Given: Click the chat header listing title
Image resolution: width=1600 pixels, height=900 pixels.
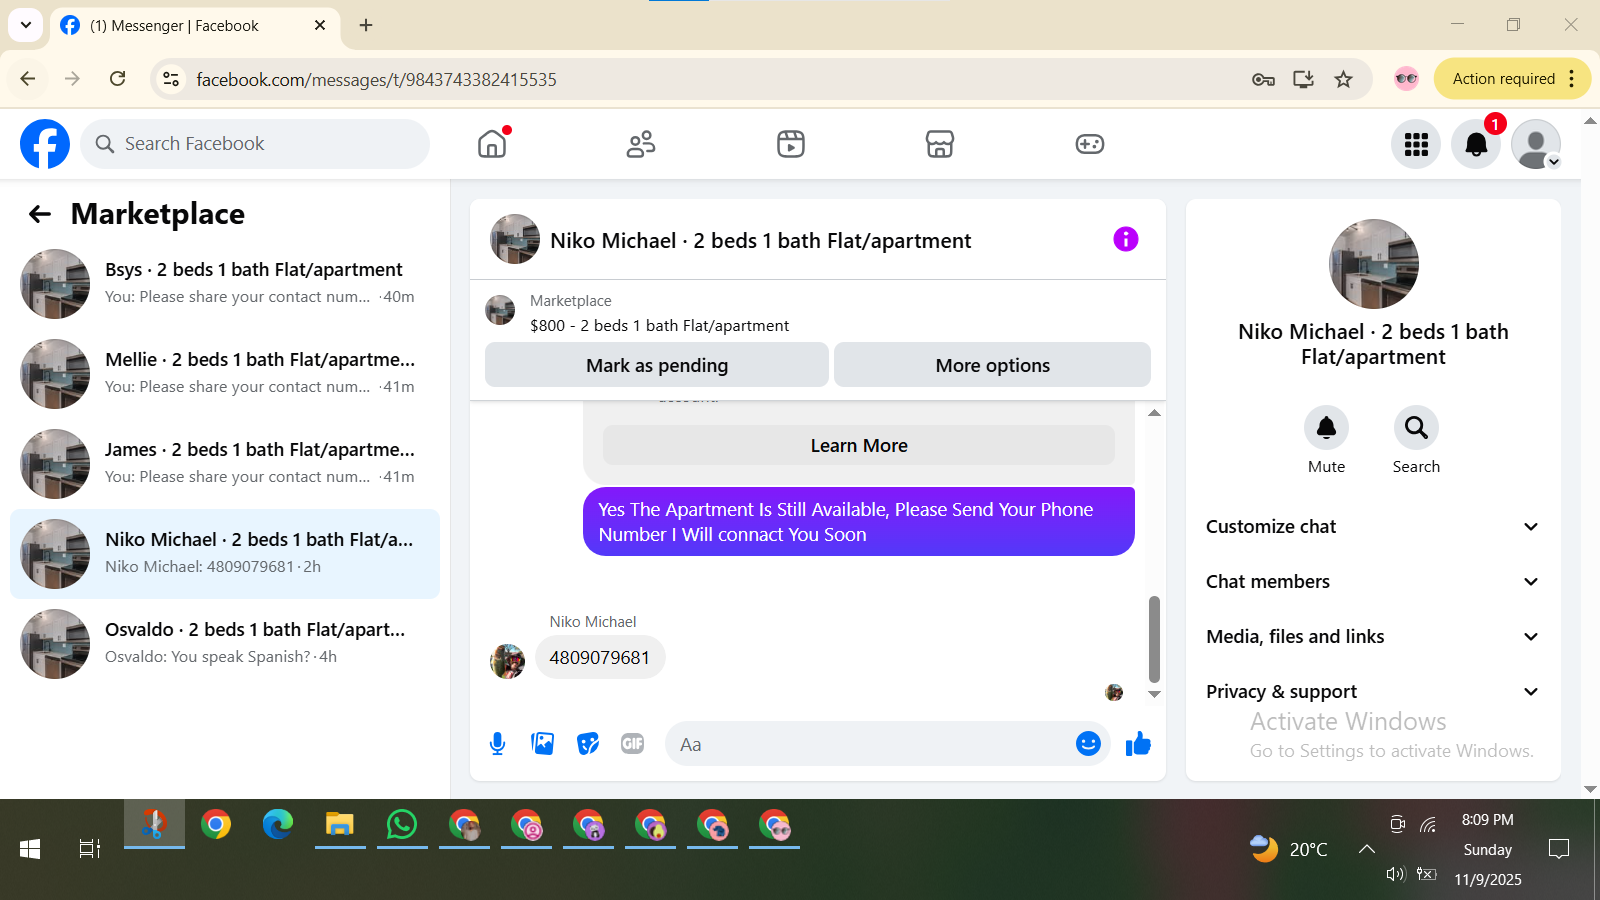Looking at the screenshot, I should point(760,241).
